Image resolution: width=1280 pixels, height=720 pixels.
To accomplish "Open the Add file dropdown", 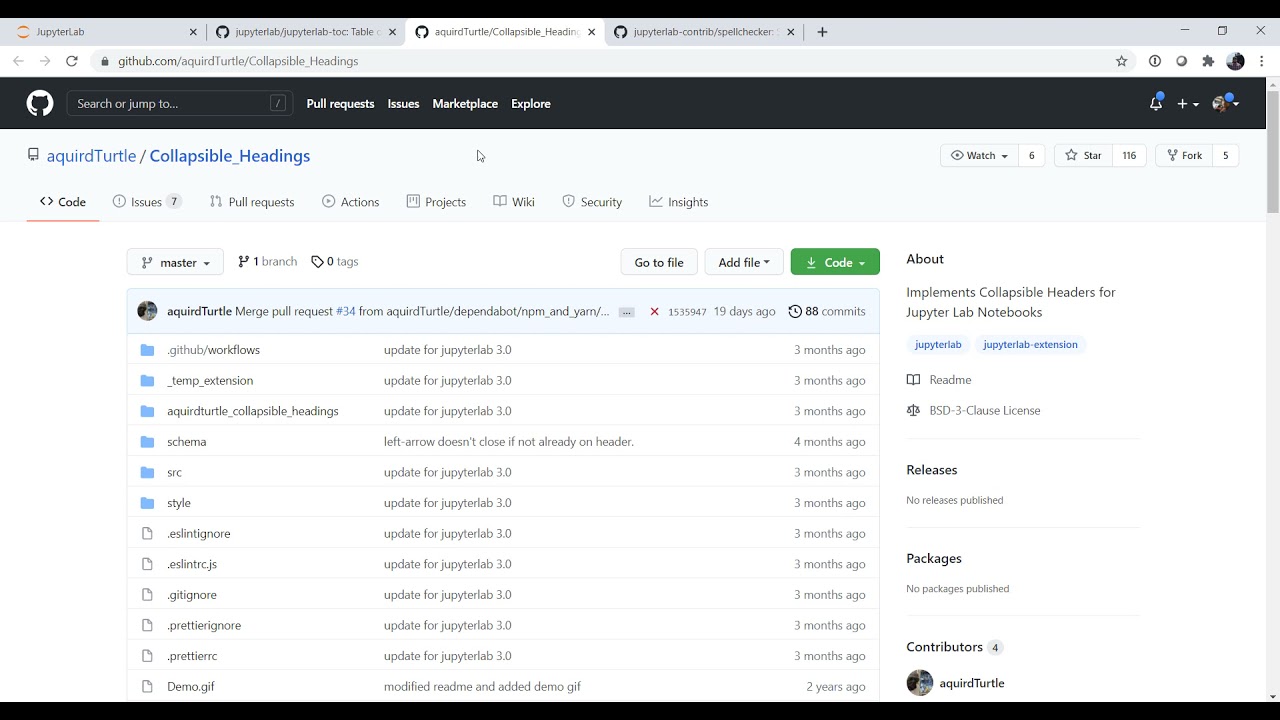I will coord(744,262).
